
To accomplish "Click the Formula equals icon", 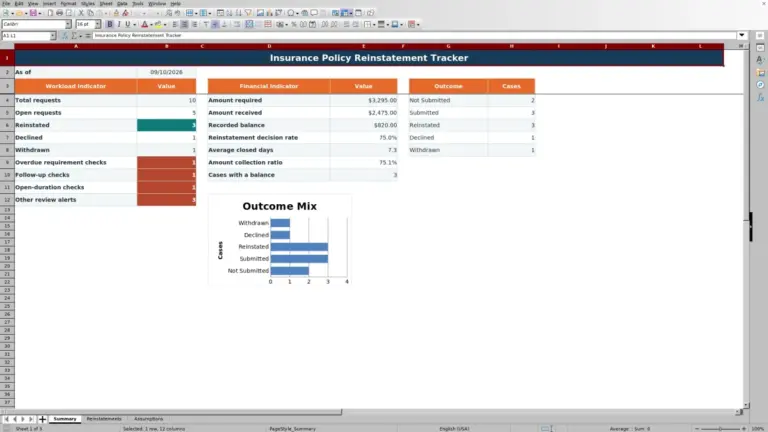I will pos(88,35).
